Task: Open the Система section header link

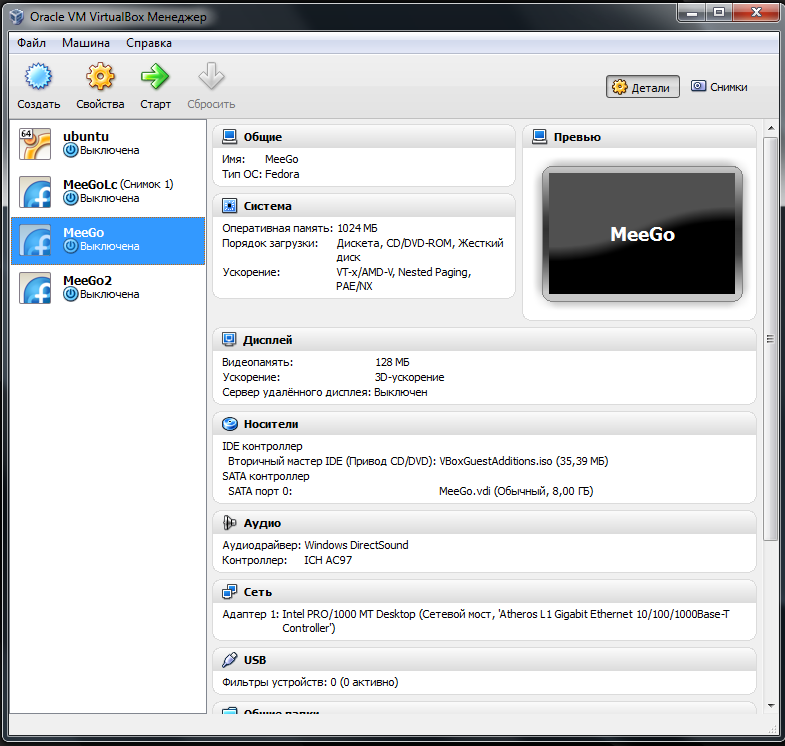Action: click(x=267, y=206)
